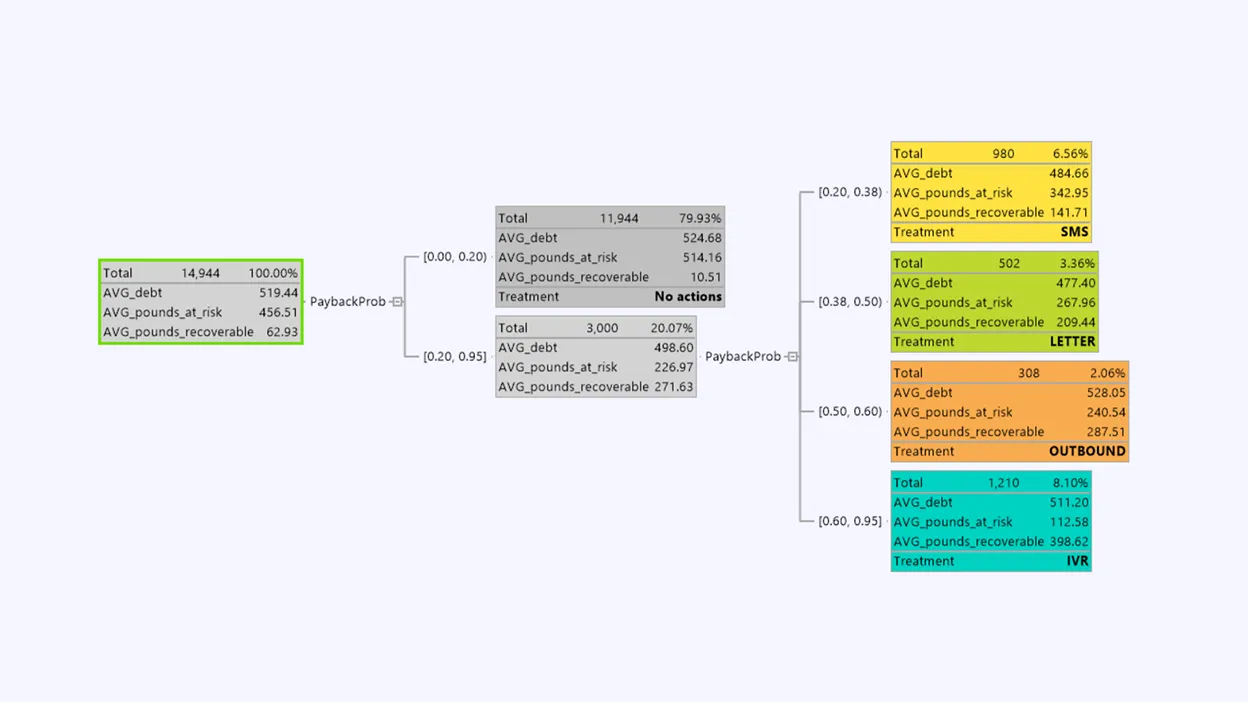Select the root node Total 14,944 row

pyautogui.click(x=201, y=273)
